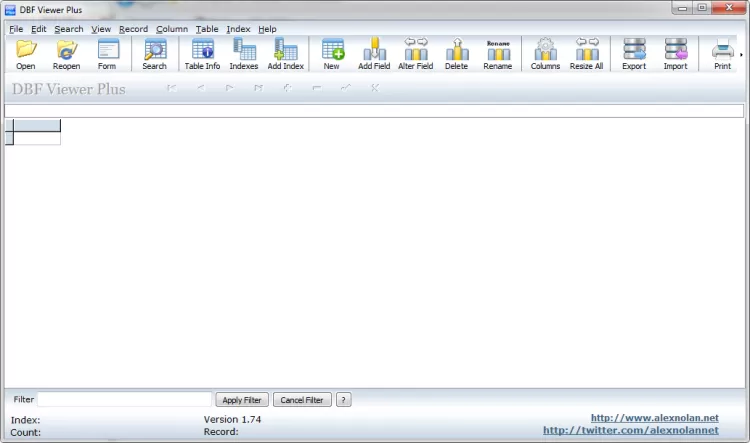Visit the alexnolan.net link
The image size is (750, 443).
(654, 418)
